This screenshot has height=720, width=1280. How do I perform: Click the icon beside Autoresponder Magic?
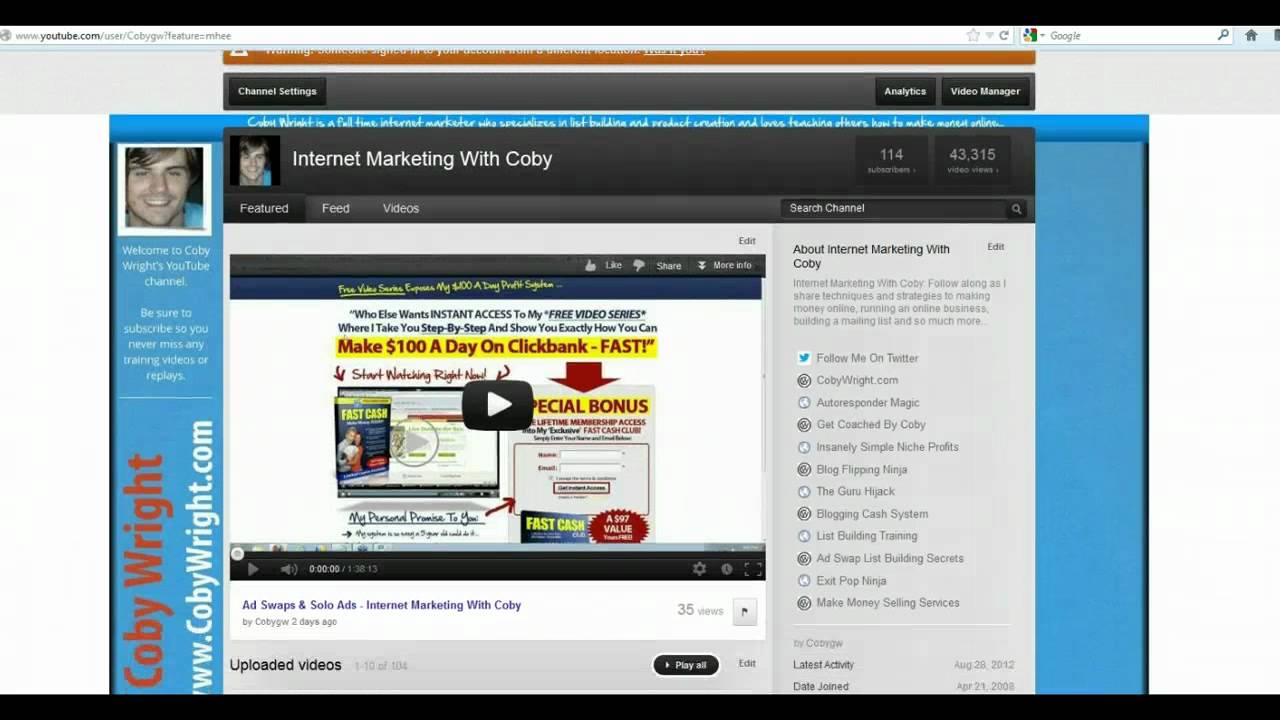tap(804, 402)
